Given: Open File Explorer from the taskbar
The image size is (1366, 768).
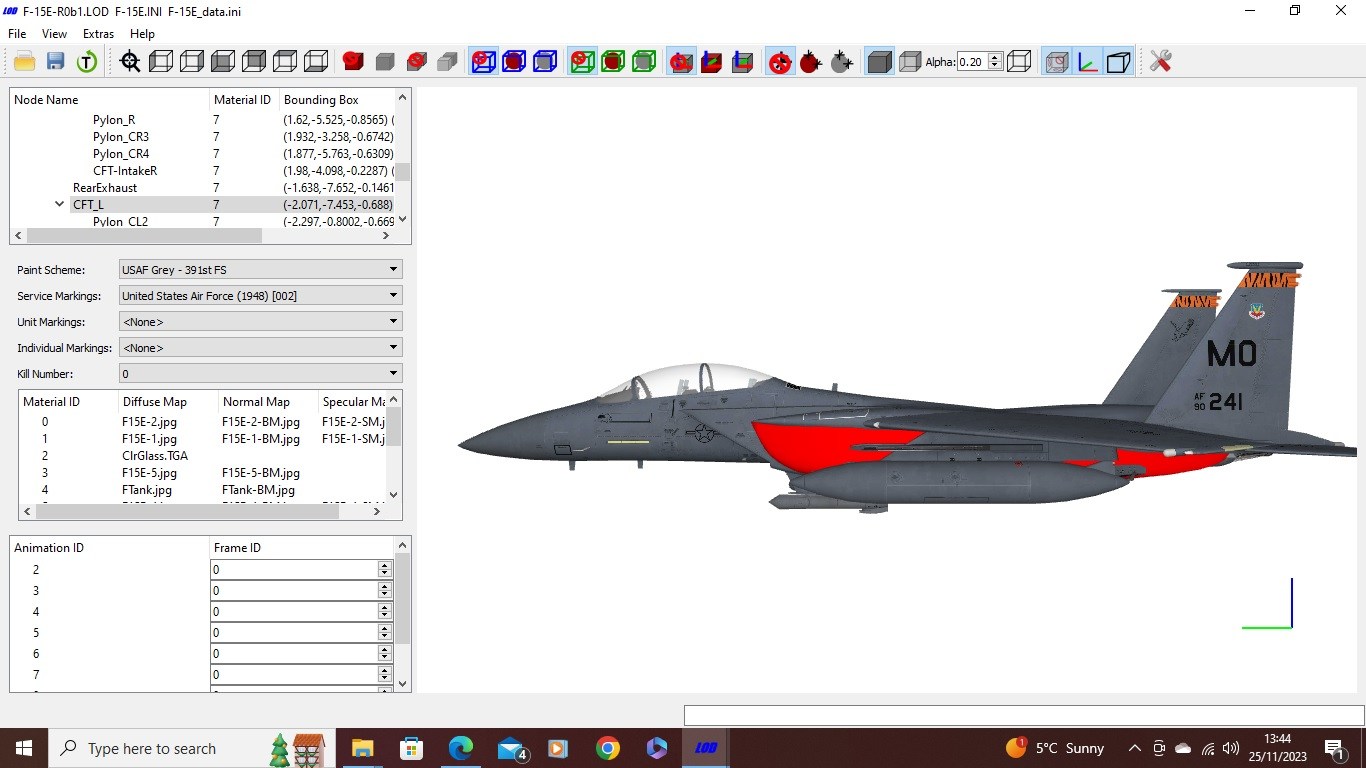Looking at the screenshot, I should (362, 748).
